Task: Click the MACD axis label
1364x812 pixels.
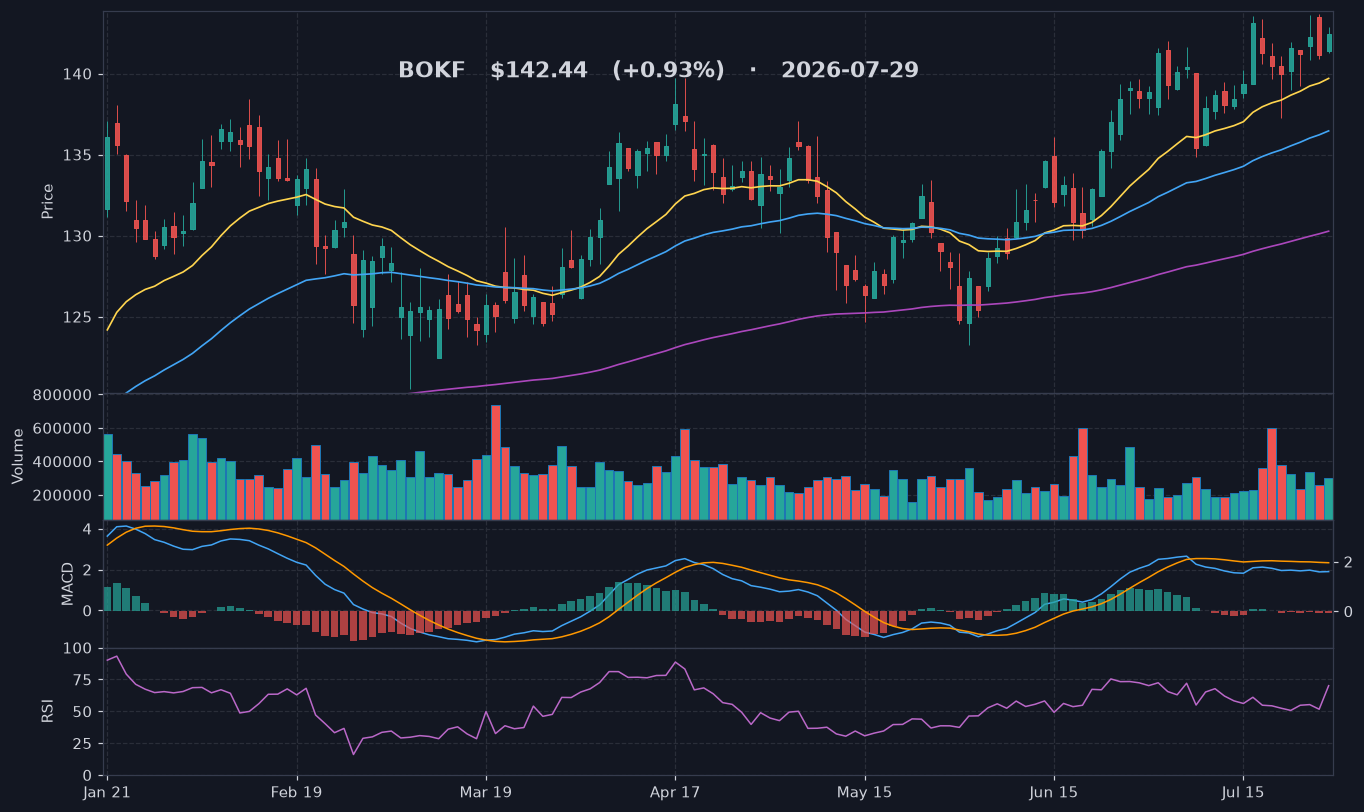Action: tap(67, 584)
